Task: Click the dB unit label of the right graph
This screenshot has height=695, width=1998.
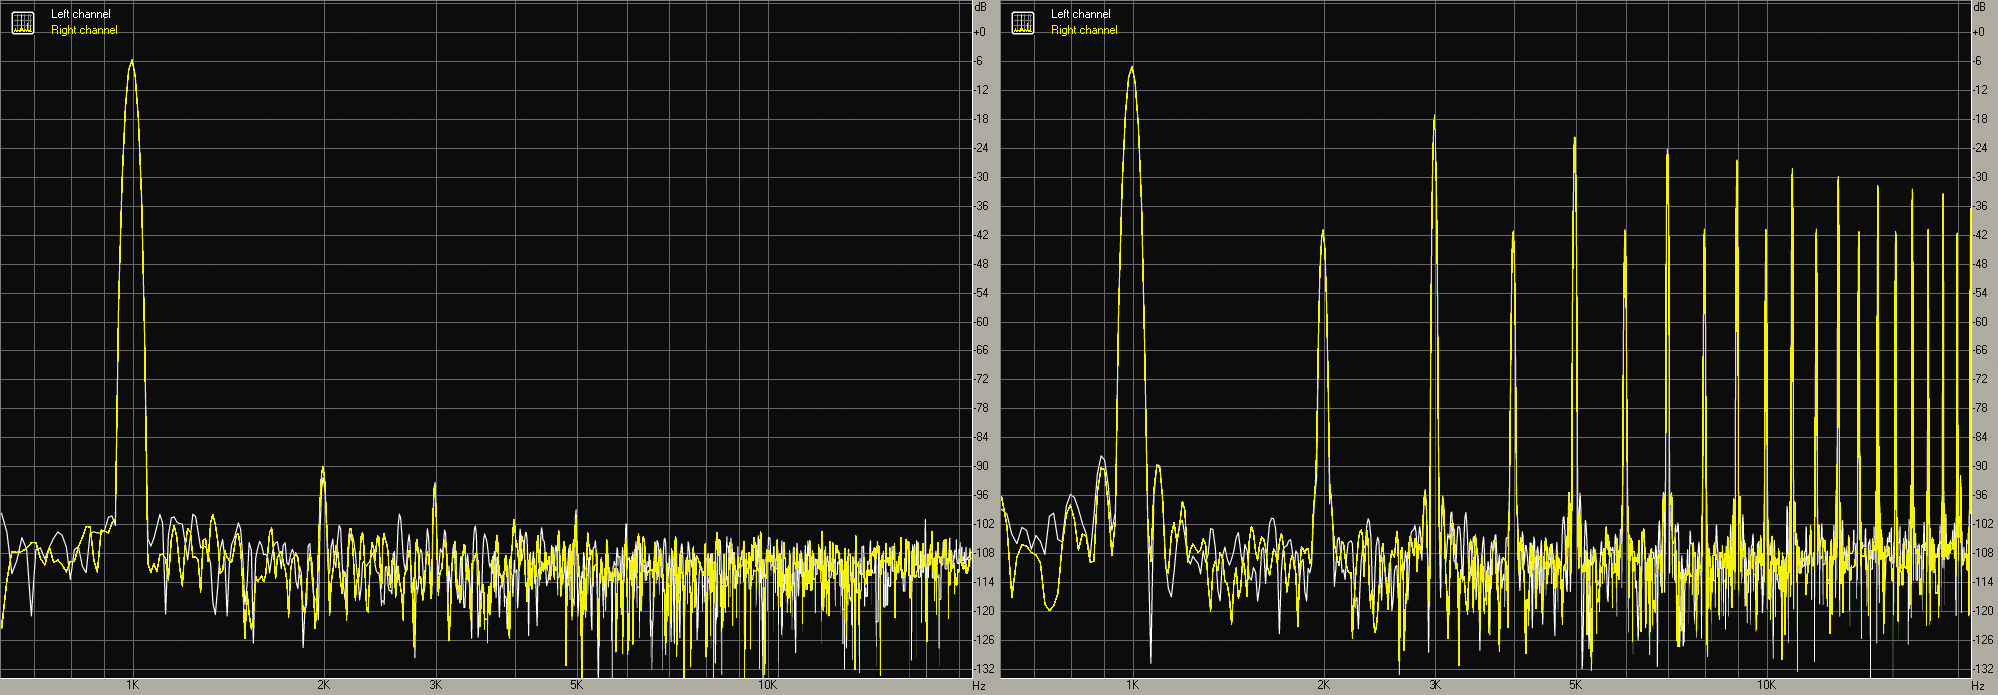Action: pos(1979,7)
